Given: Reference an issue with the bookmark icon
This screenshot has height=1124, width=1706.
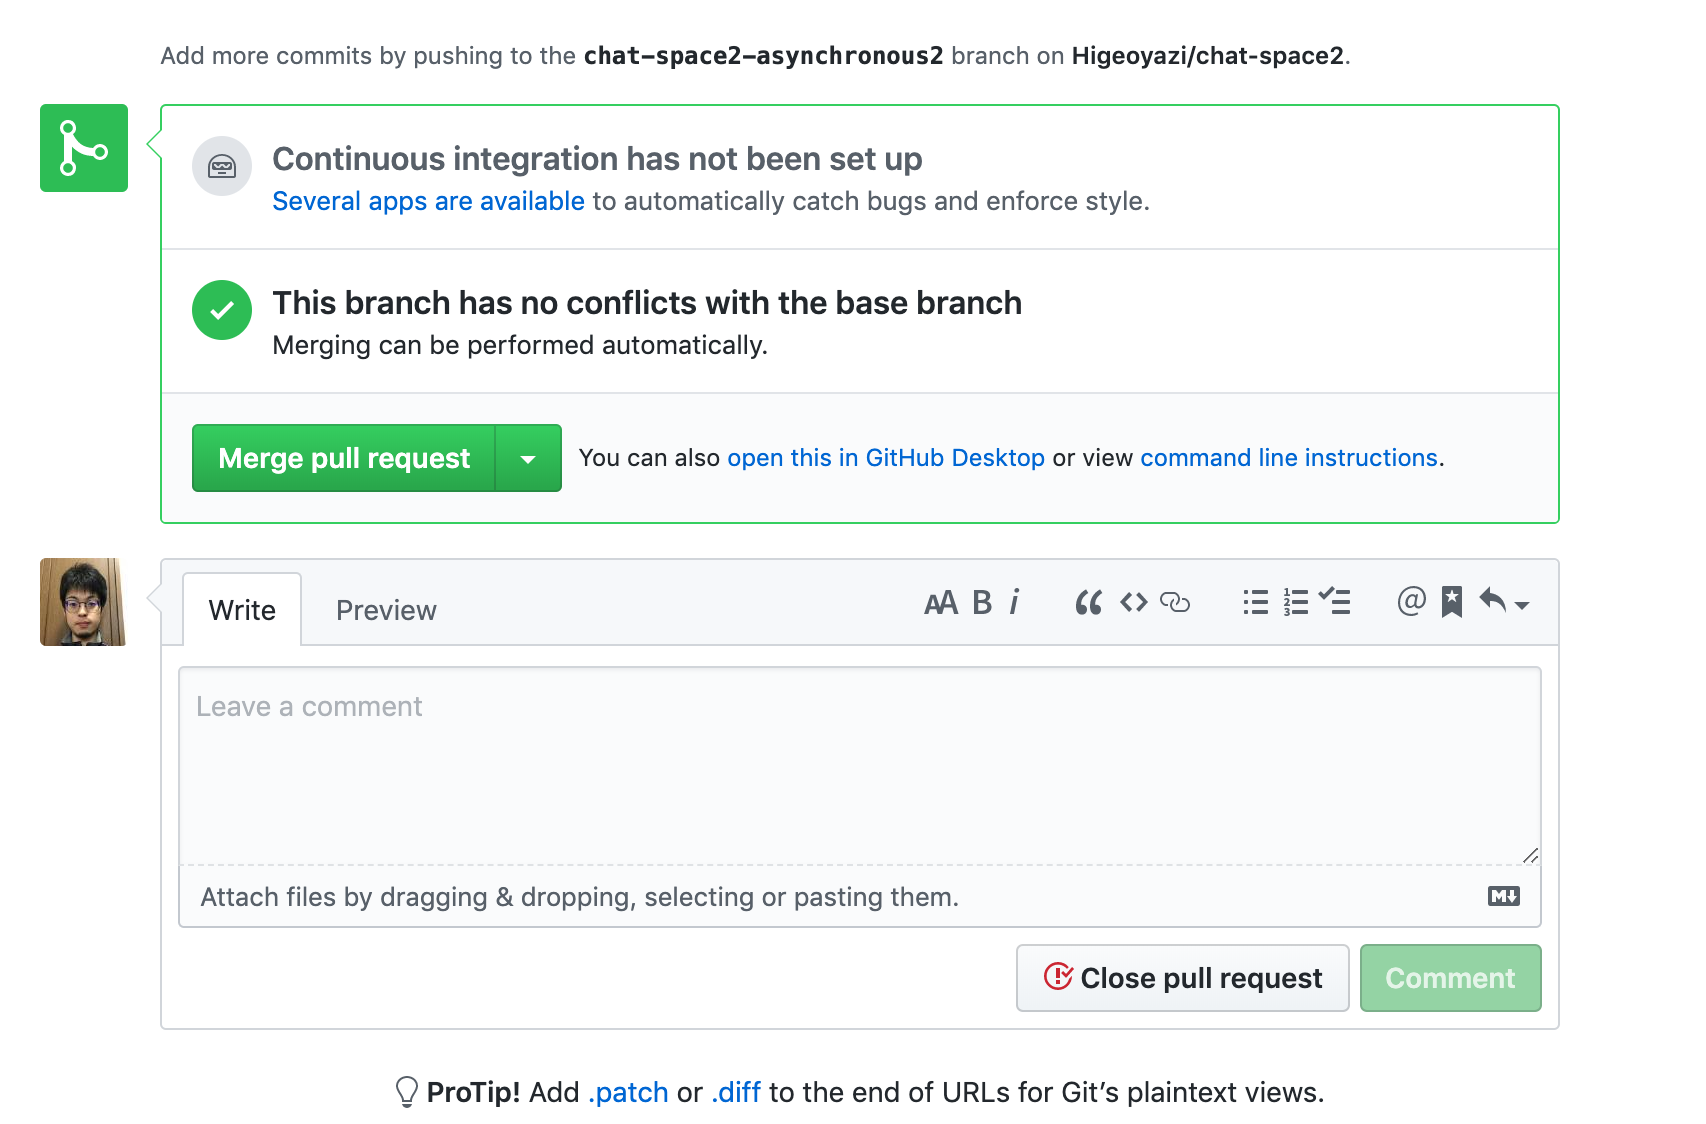Looking at the screenshot, I should coord(1452,603).
